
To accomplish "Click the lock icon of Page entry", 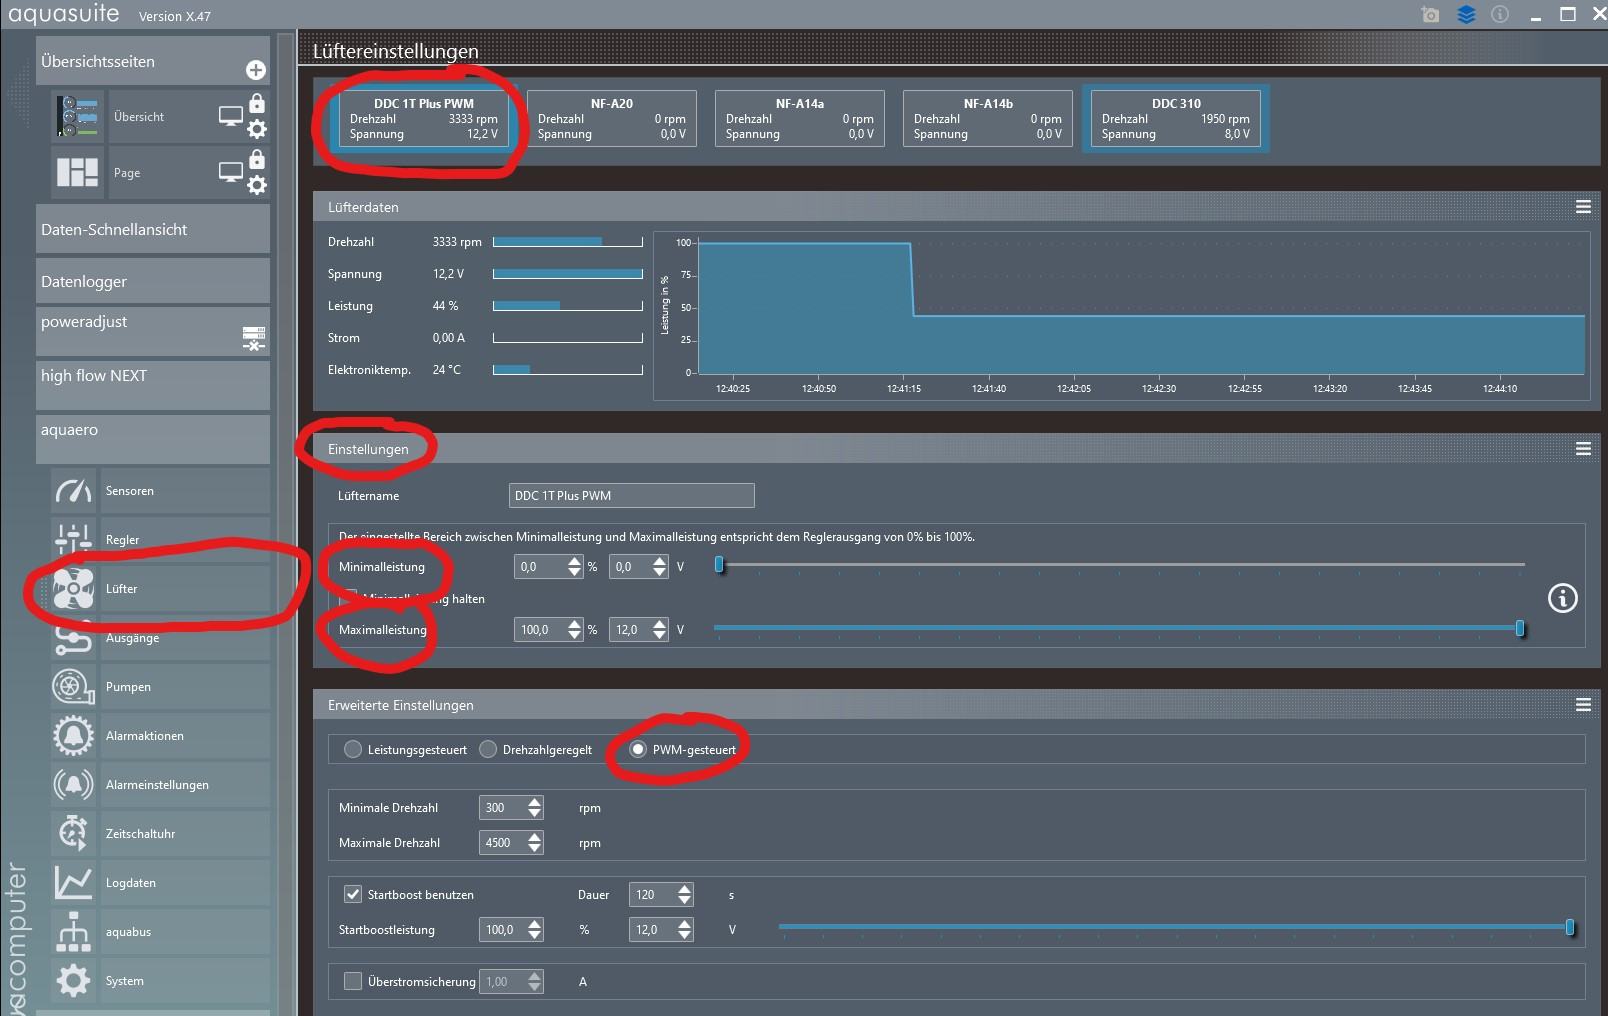I will pos(257,159).
